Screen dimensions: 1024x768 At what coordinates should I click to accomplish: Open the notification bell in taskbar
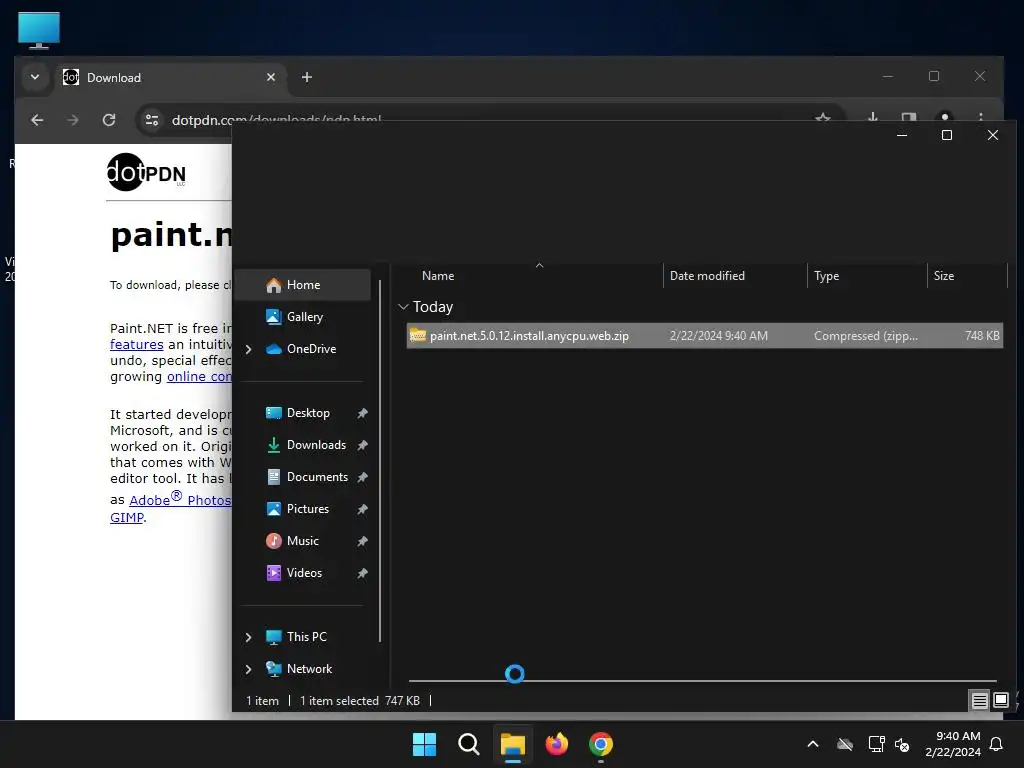(997, 744)
